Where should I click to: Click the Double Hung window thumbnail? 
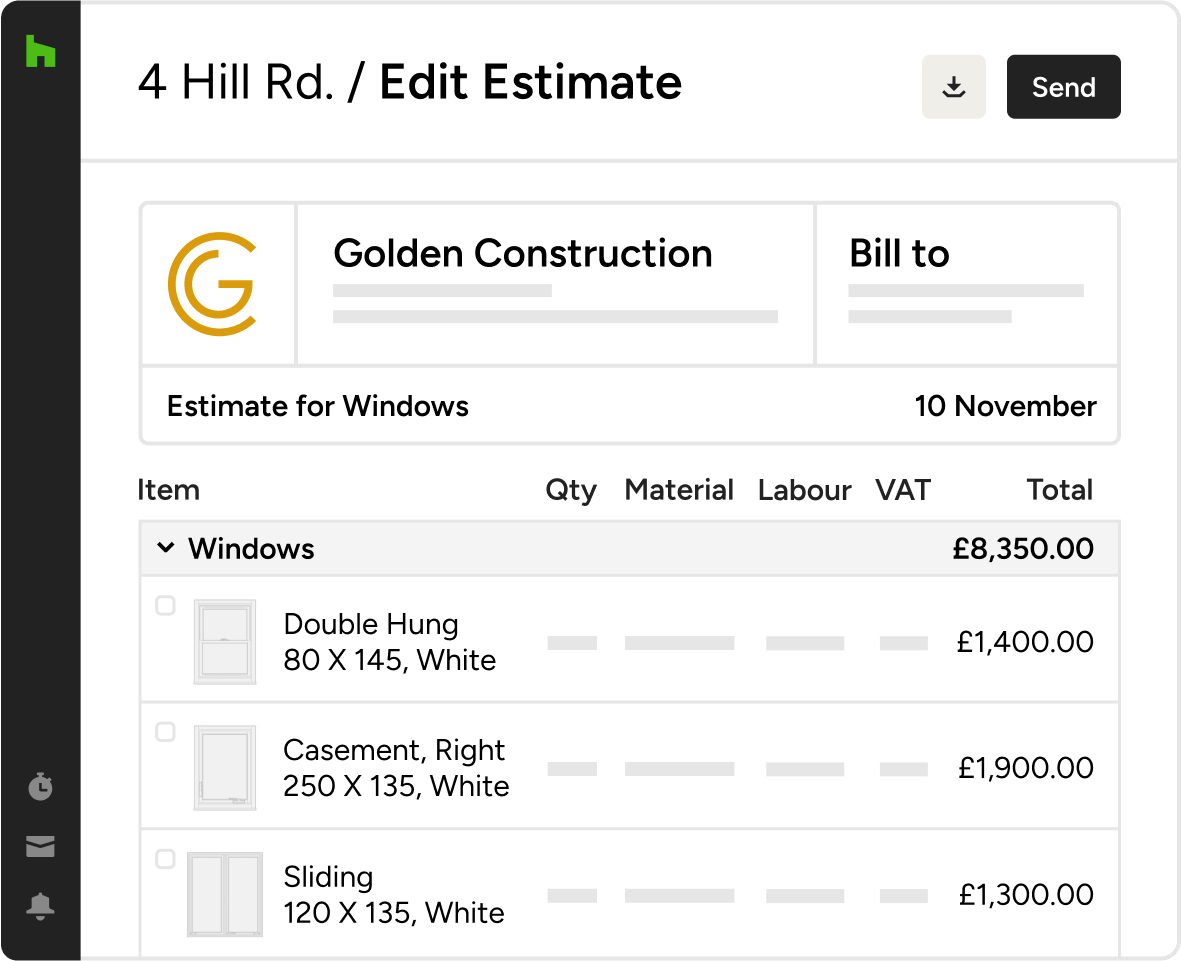pyautogui.click(x=224, y=642)
